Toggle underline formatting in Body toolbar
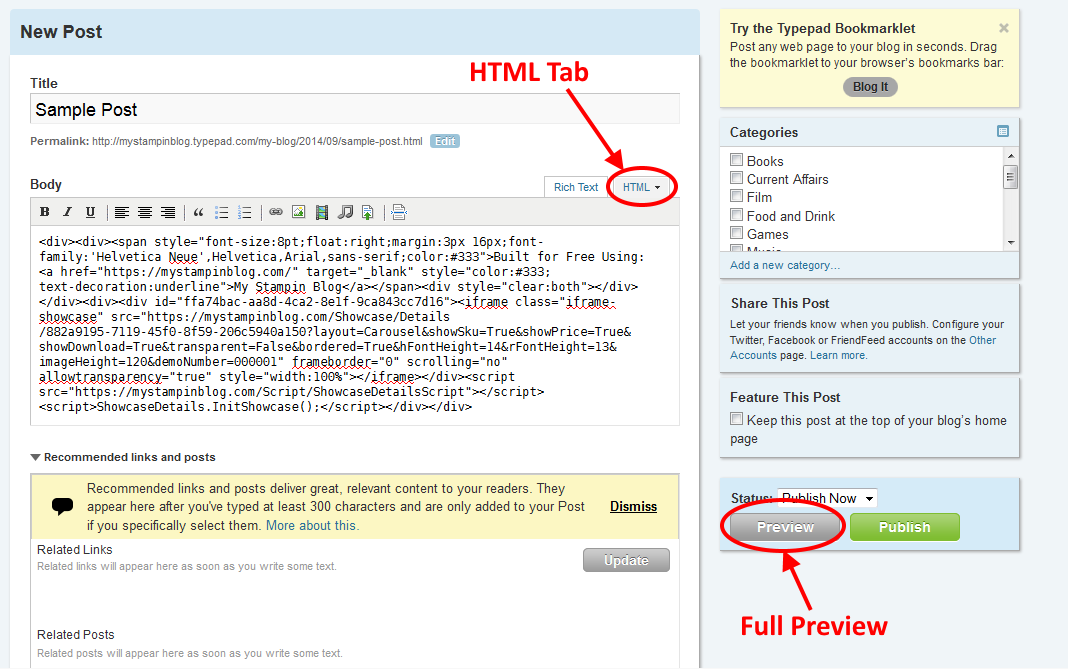The width and height of the screenshot is (1068, 669). coord(90,212)
